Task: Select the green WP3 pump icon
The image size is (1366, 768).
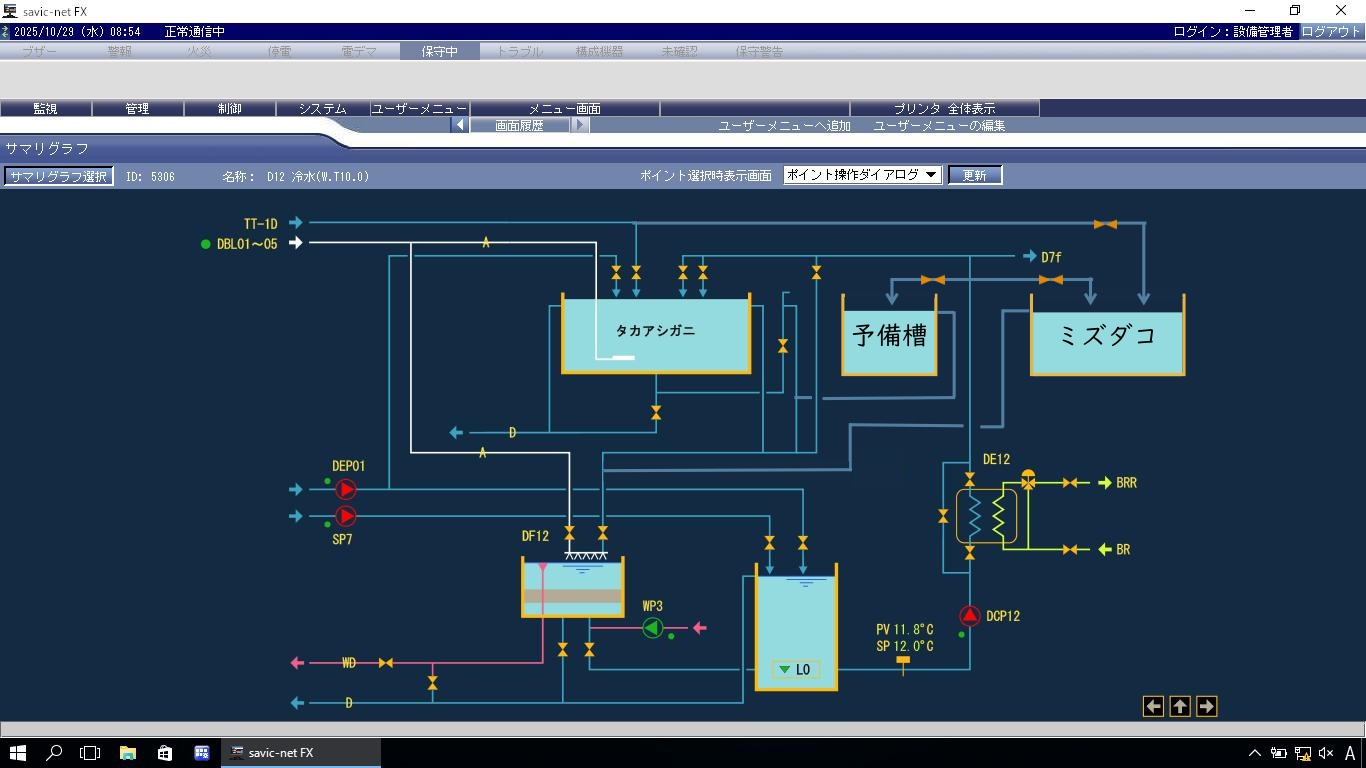Action: [652, 628]
